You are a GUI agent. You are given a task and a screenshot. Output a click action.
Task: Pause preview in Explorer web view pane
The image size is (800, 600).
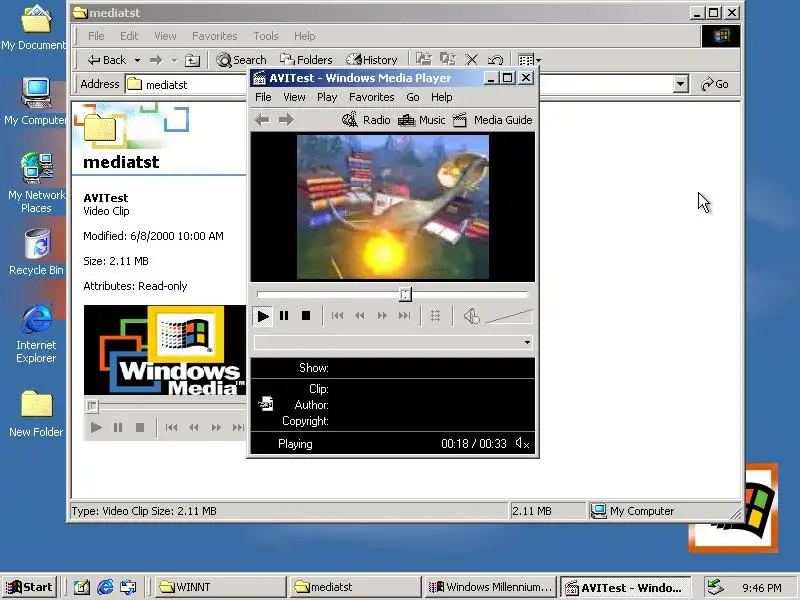click(118, 428)
